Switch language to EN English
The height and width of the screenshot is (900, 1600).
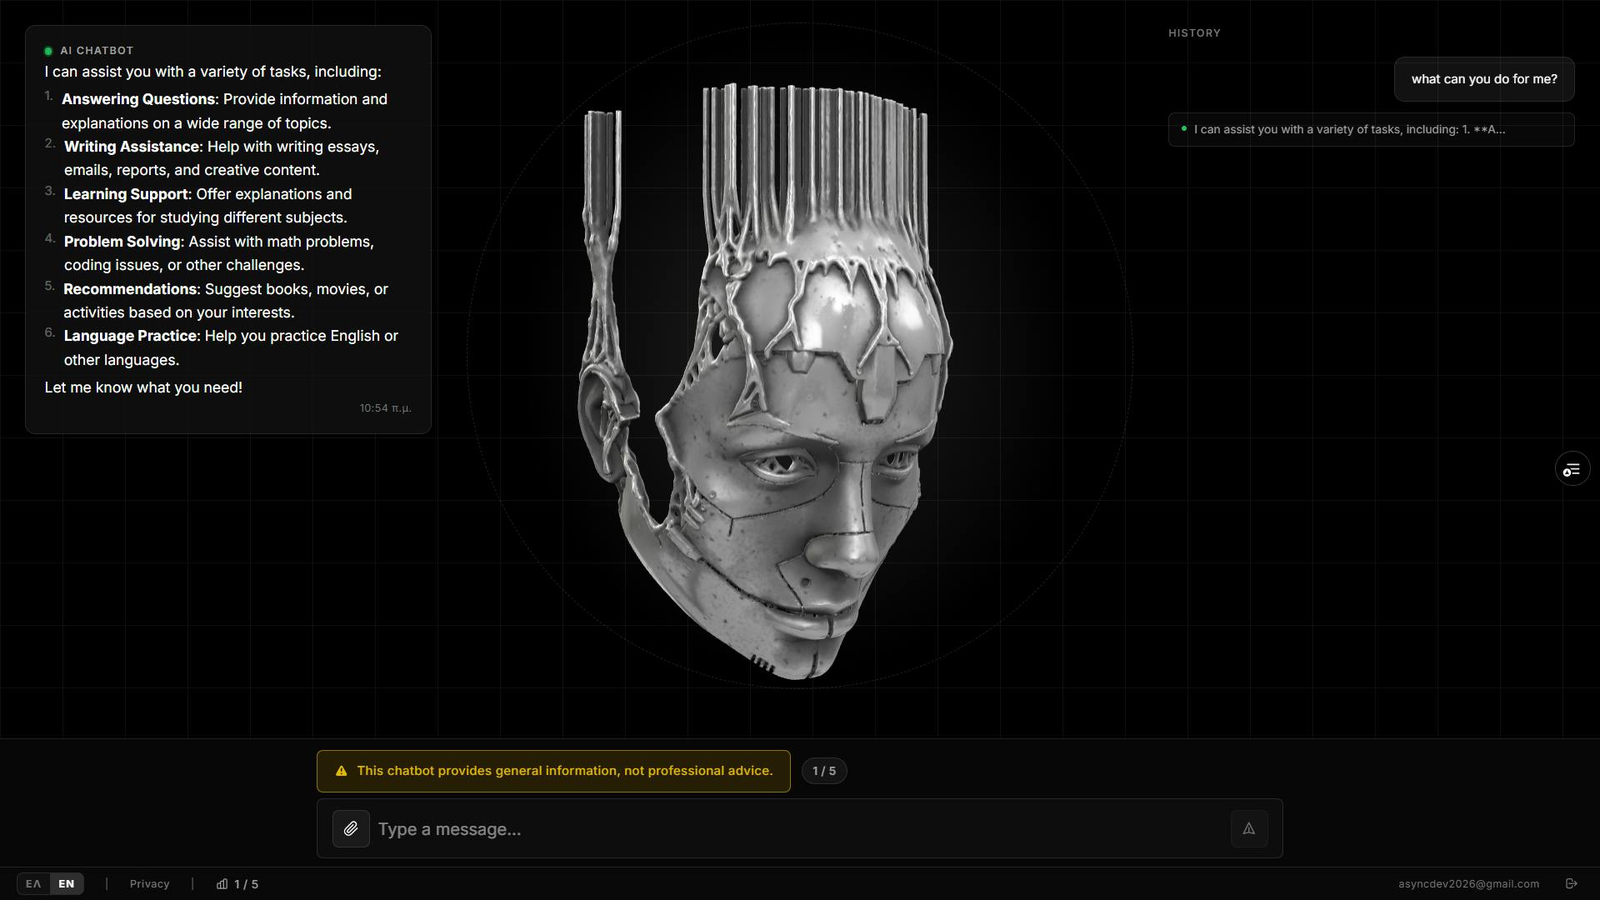[66, 884]
